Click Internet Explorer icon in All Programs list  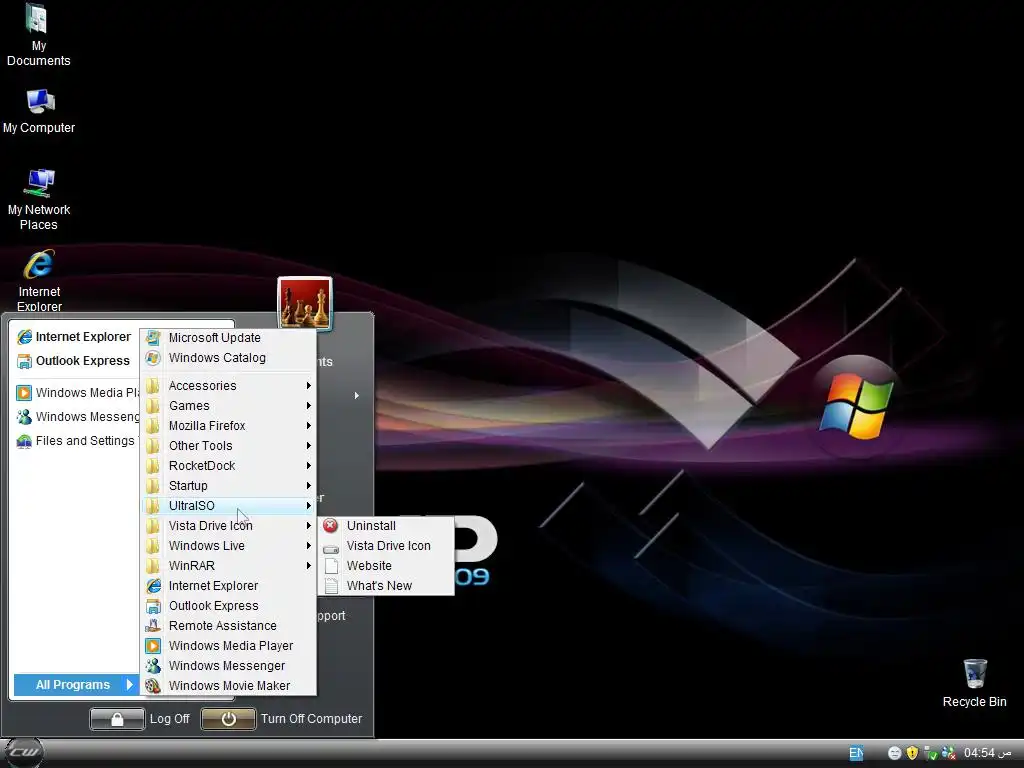pyautogui.click(x=153, y=586)
